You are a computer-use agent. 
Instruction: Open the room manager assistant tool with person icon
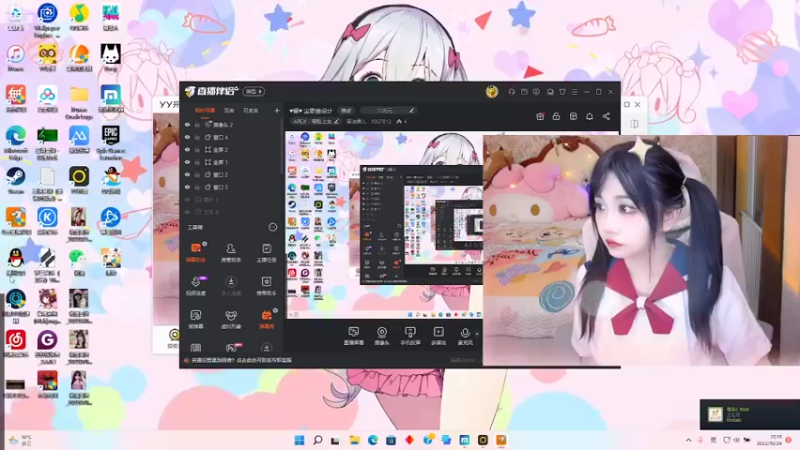click(231, 253)
